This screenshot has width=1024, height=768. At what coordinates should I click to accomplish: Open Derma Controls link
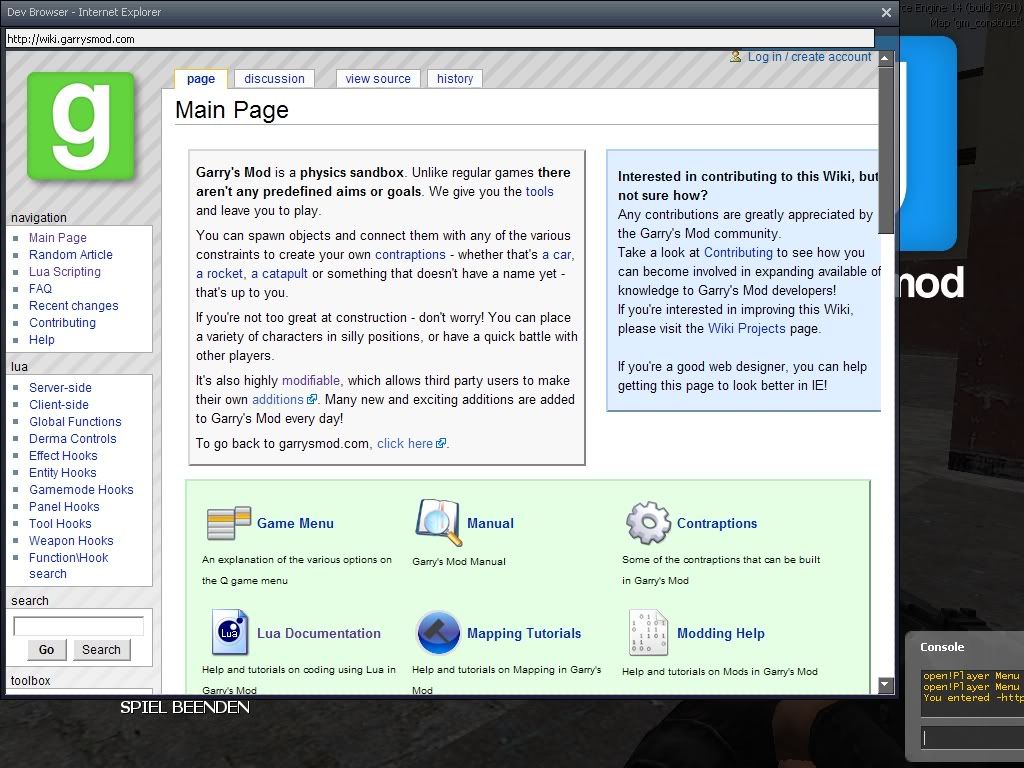click(72, 438)
